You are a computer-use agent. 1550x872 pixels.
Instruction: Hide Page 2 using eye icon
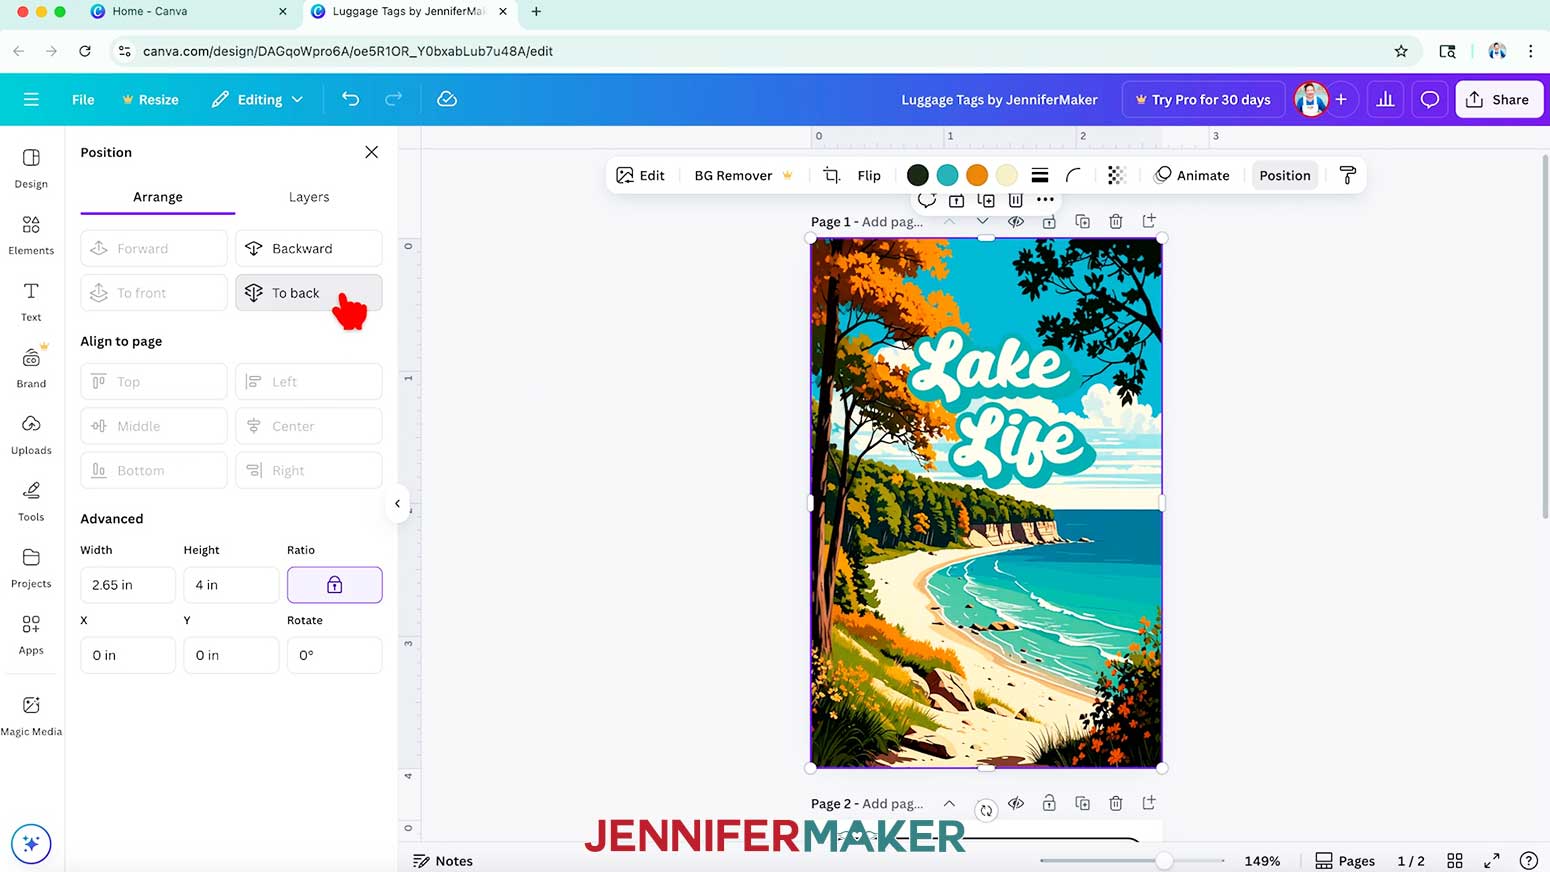tap(1016, 803)
